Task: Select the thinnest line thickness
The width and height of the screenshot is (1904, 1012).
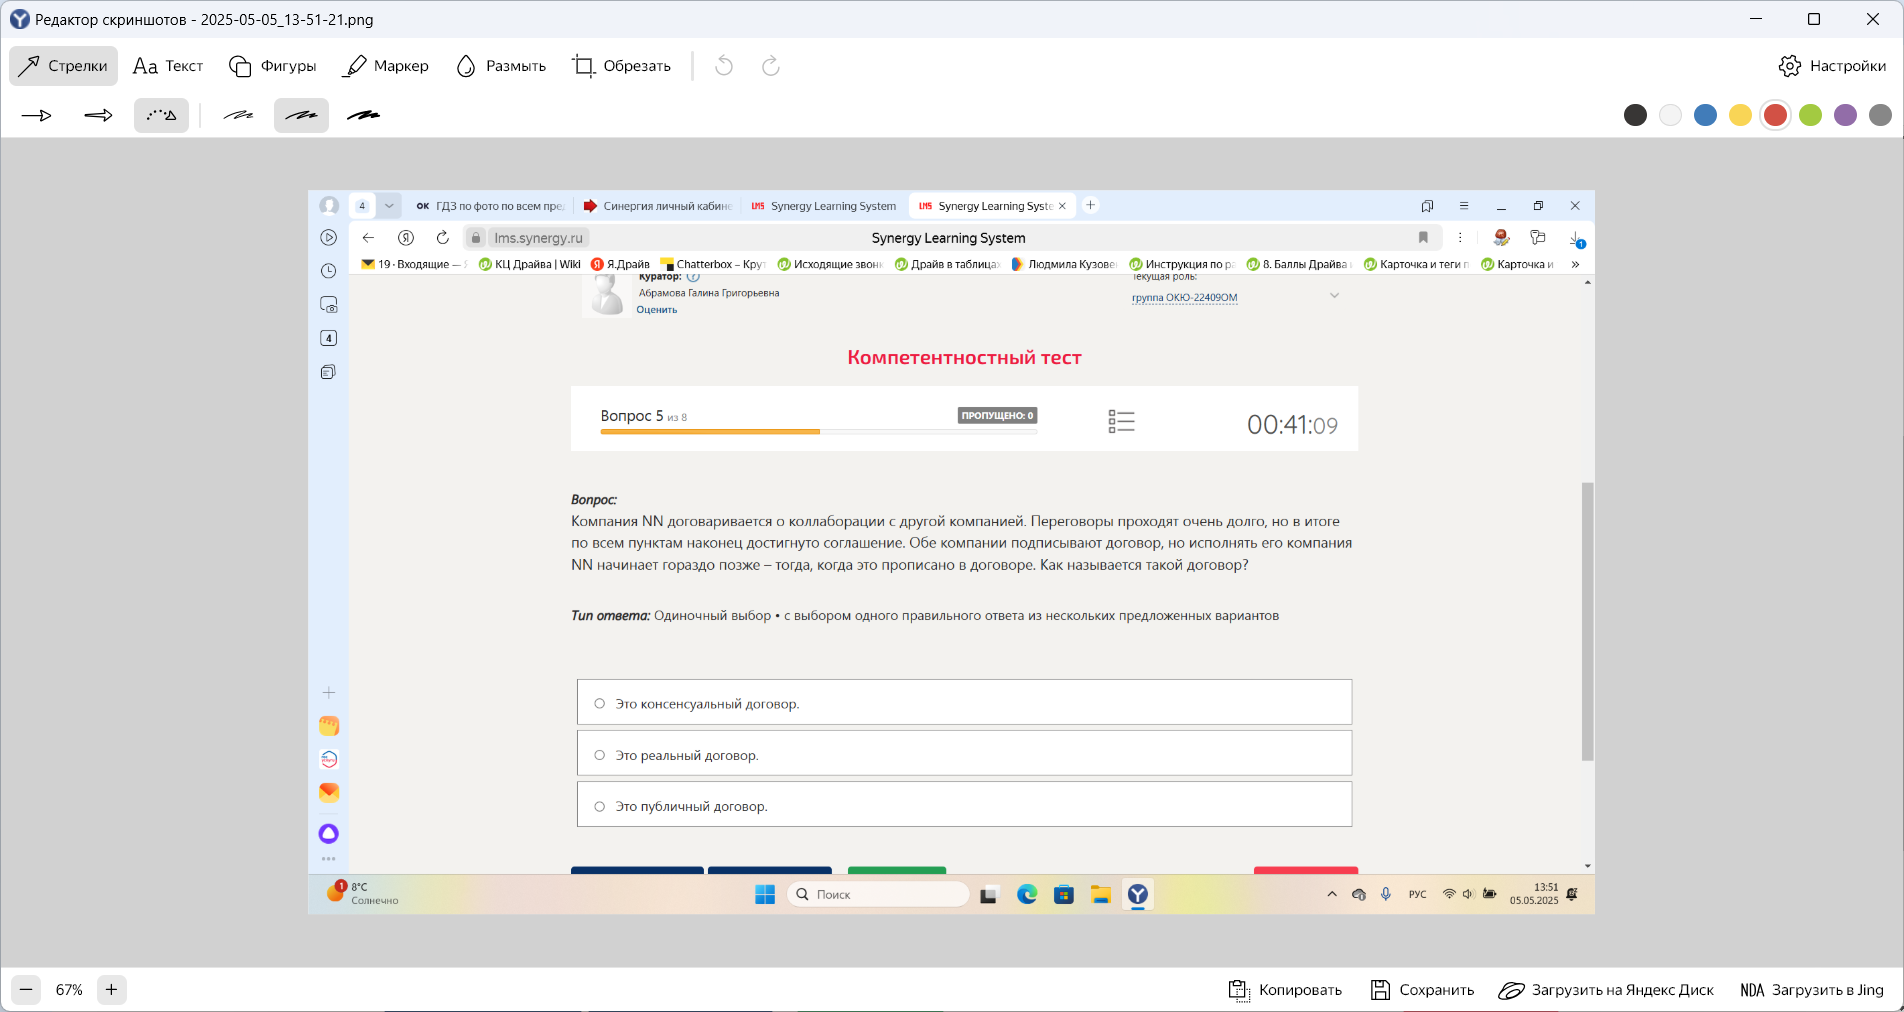Action: [x=238, y=116]
